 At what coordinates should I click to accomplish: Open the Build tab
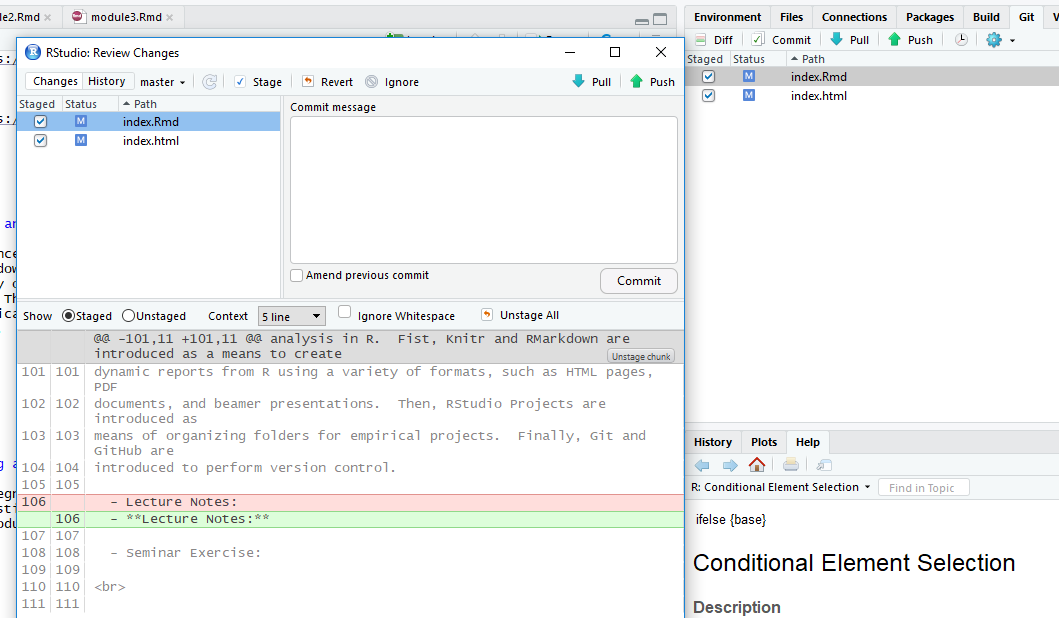click(986, 17)
